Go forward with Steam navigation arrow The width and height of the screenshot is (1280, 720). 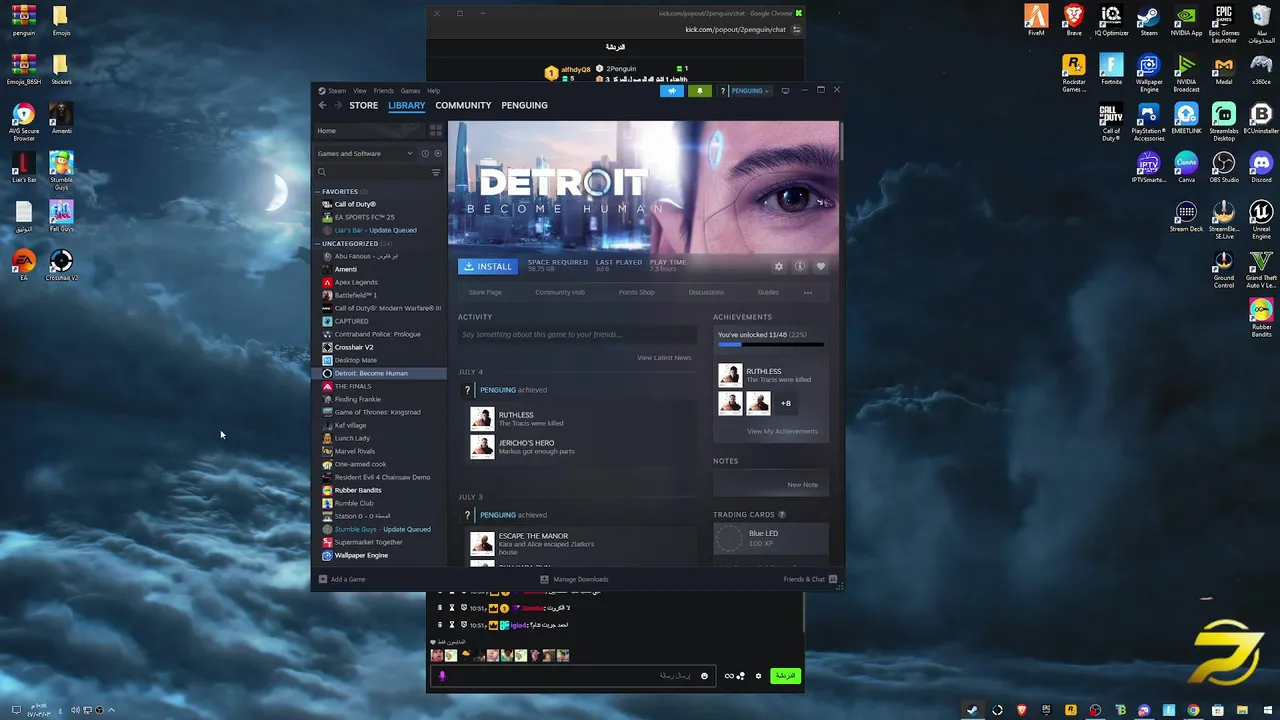tap(338, 105)
